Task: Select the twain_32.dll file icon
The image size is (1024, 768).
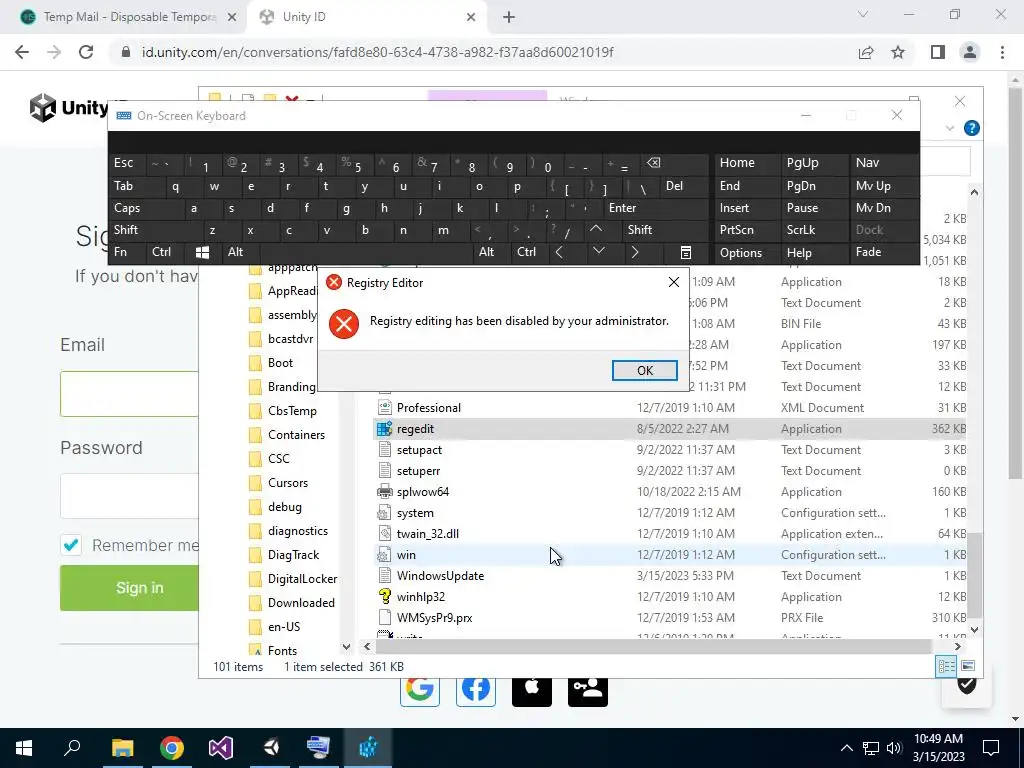Action: [x=385, y=534]
